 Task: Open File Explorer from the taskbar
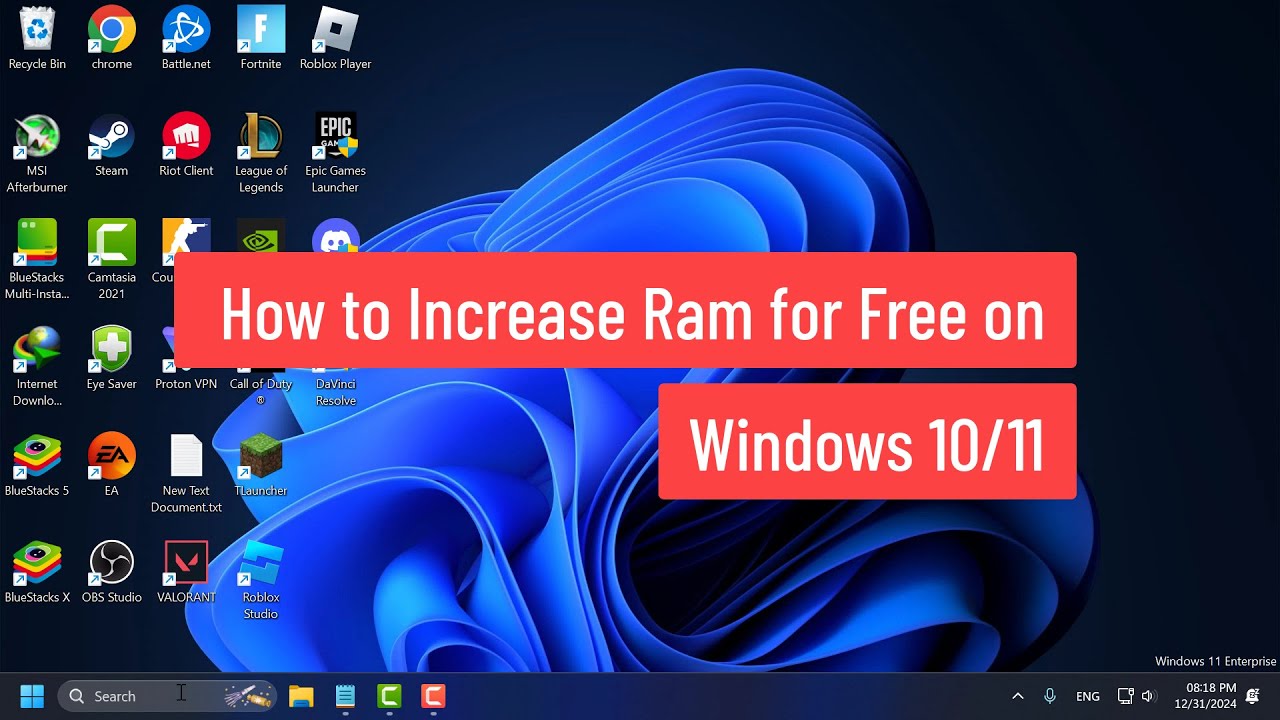301,696
